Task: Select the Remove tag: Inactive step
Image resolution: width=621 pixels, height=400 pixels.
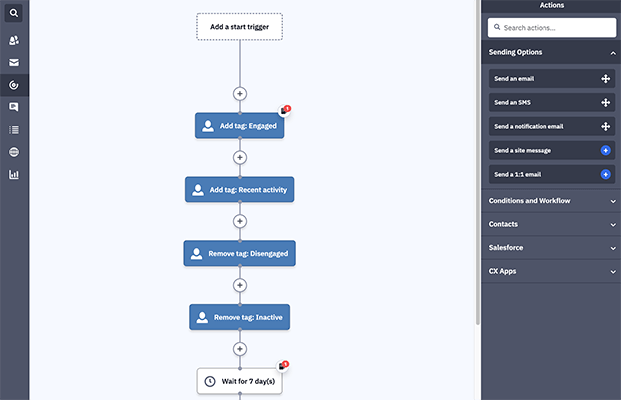Action: pos(239,318)
